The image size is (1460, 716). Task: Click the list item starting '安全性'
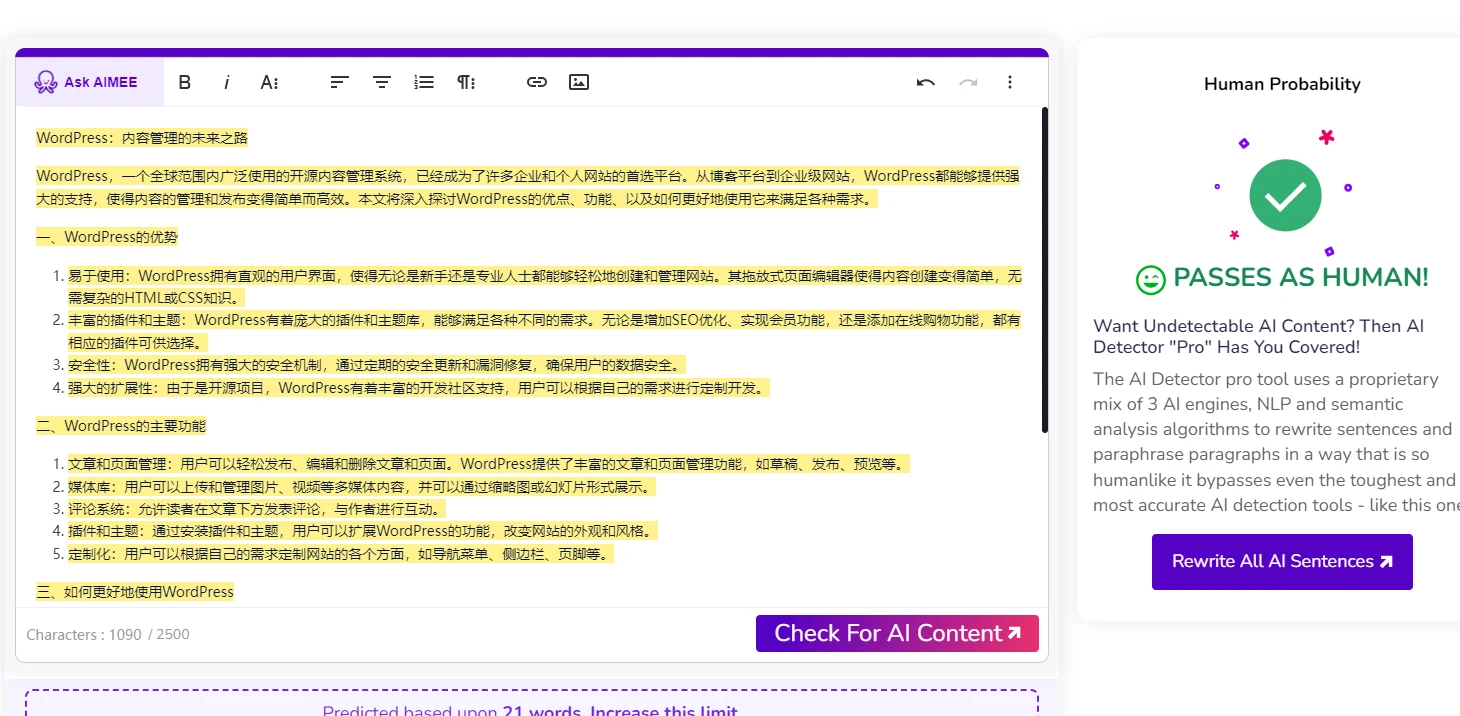point(379,365)
